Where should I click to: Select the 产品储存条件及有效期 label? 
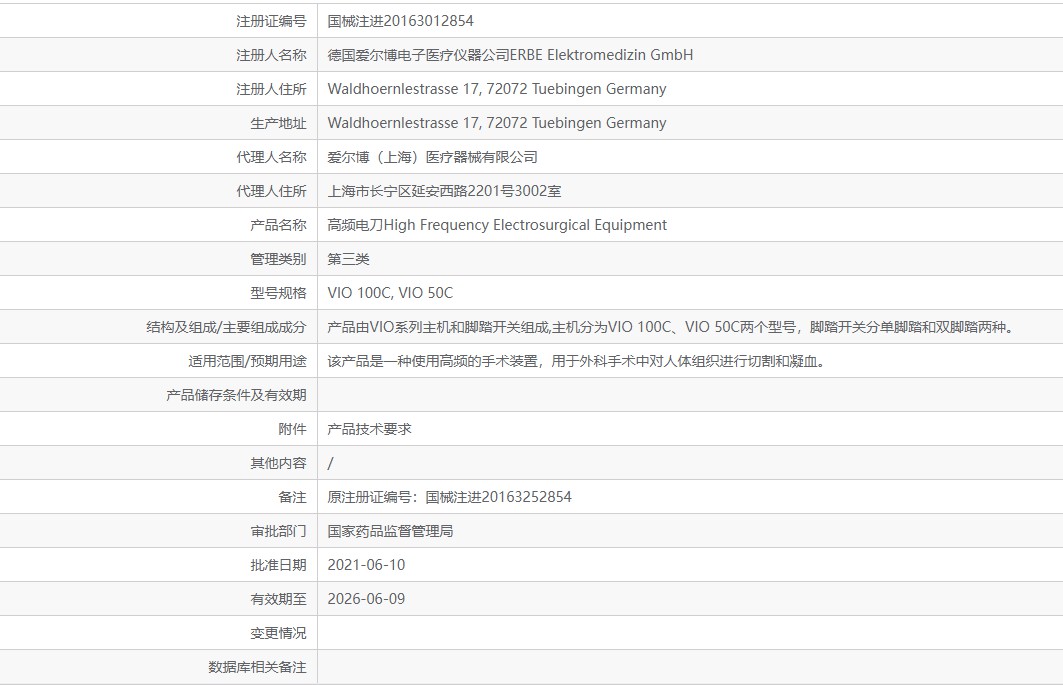point(236,395)
